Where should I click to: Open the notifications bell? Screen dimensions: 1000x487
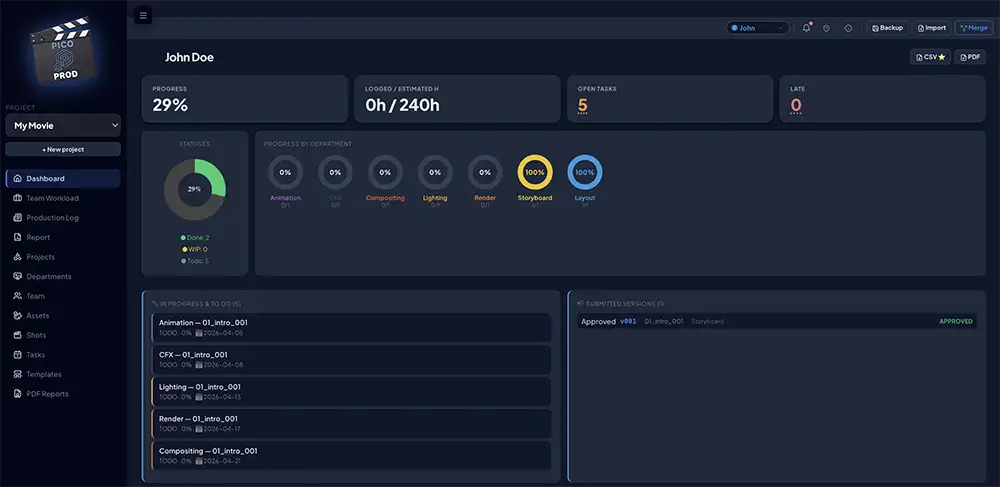click(806, 28)
